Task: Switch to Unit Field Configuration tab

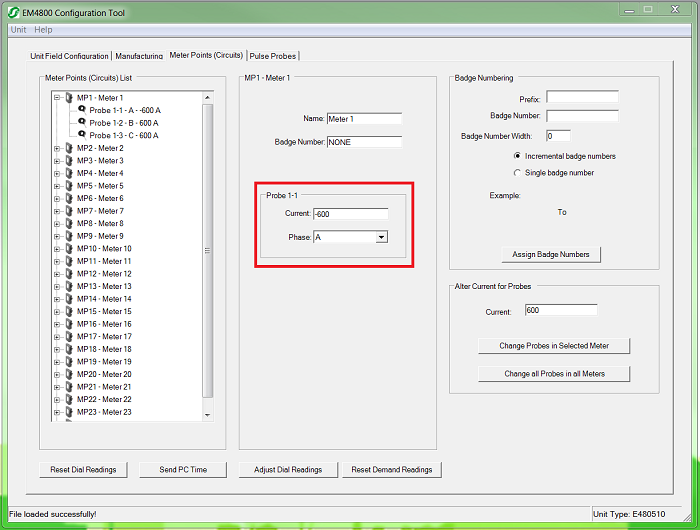Action: coord(69,56)
